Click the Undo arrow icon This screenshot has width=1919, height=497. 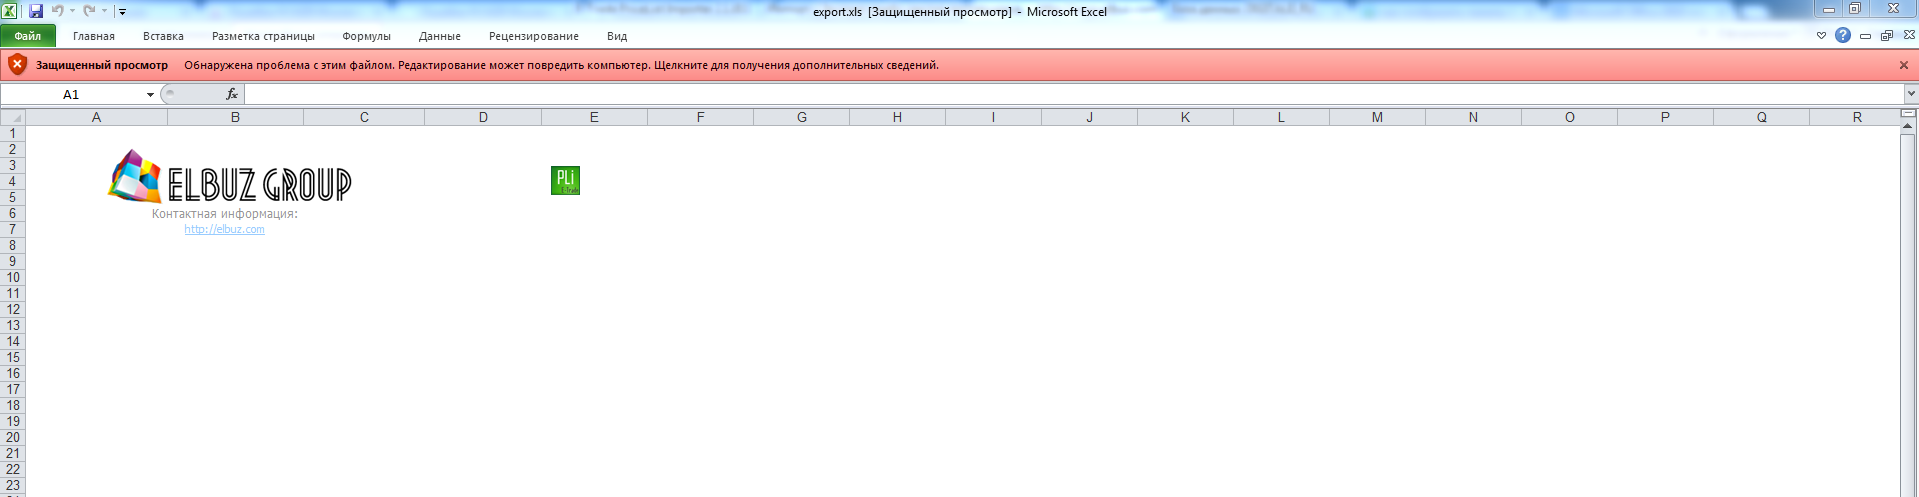(58, 11)
